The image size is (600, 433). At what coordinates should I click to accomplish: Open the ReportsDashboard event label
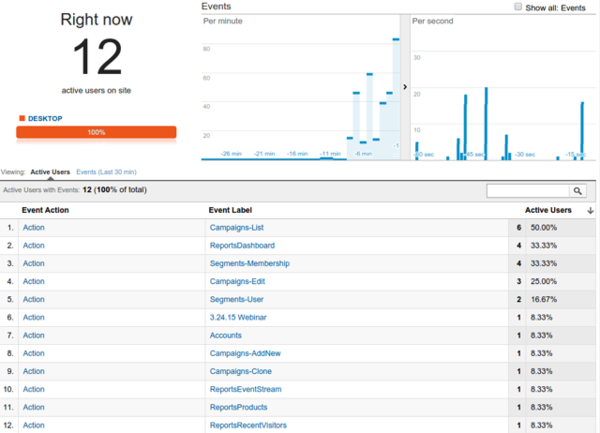tap(241, 245)
